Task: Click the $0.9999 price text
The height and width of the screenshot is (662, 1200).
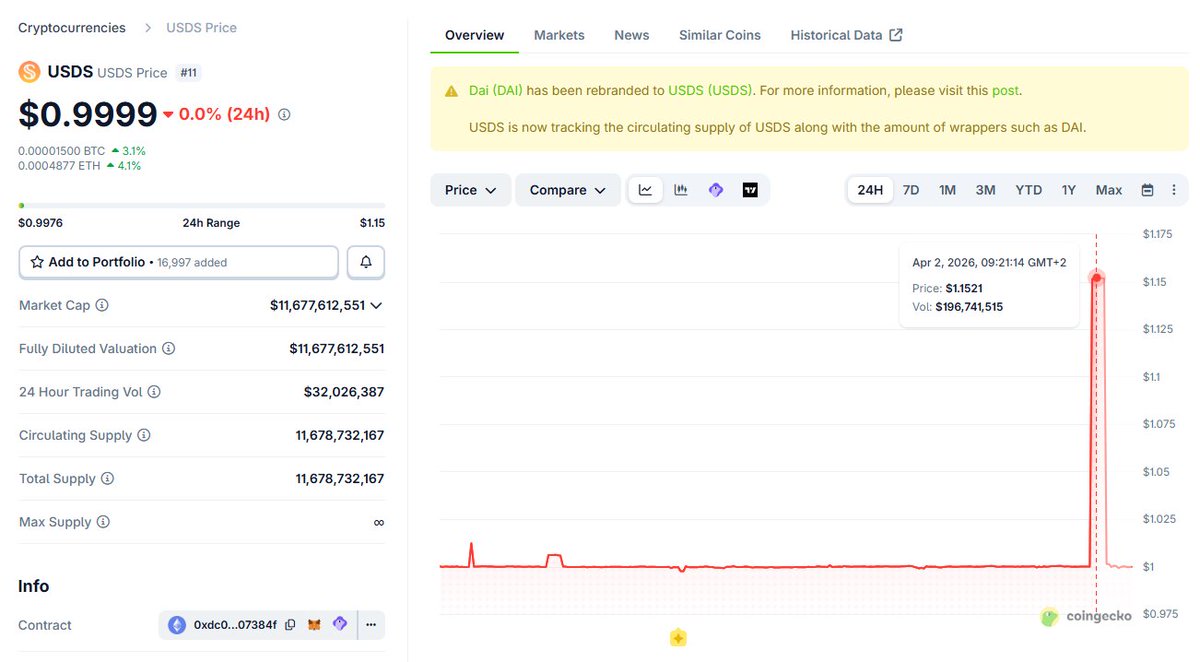Action: tap(88, 115)
